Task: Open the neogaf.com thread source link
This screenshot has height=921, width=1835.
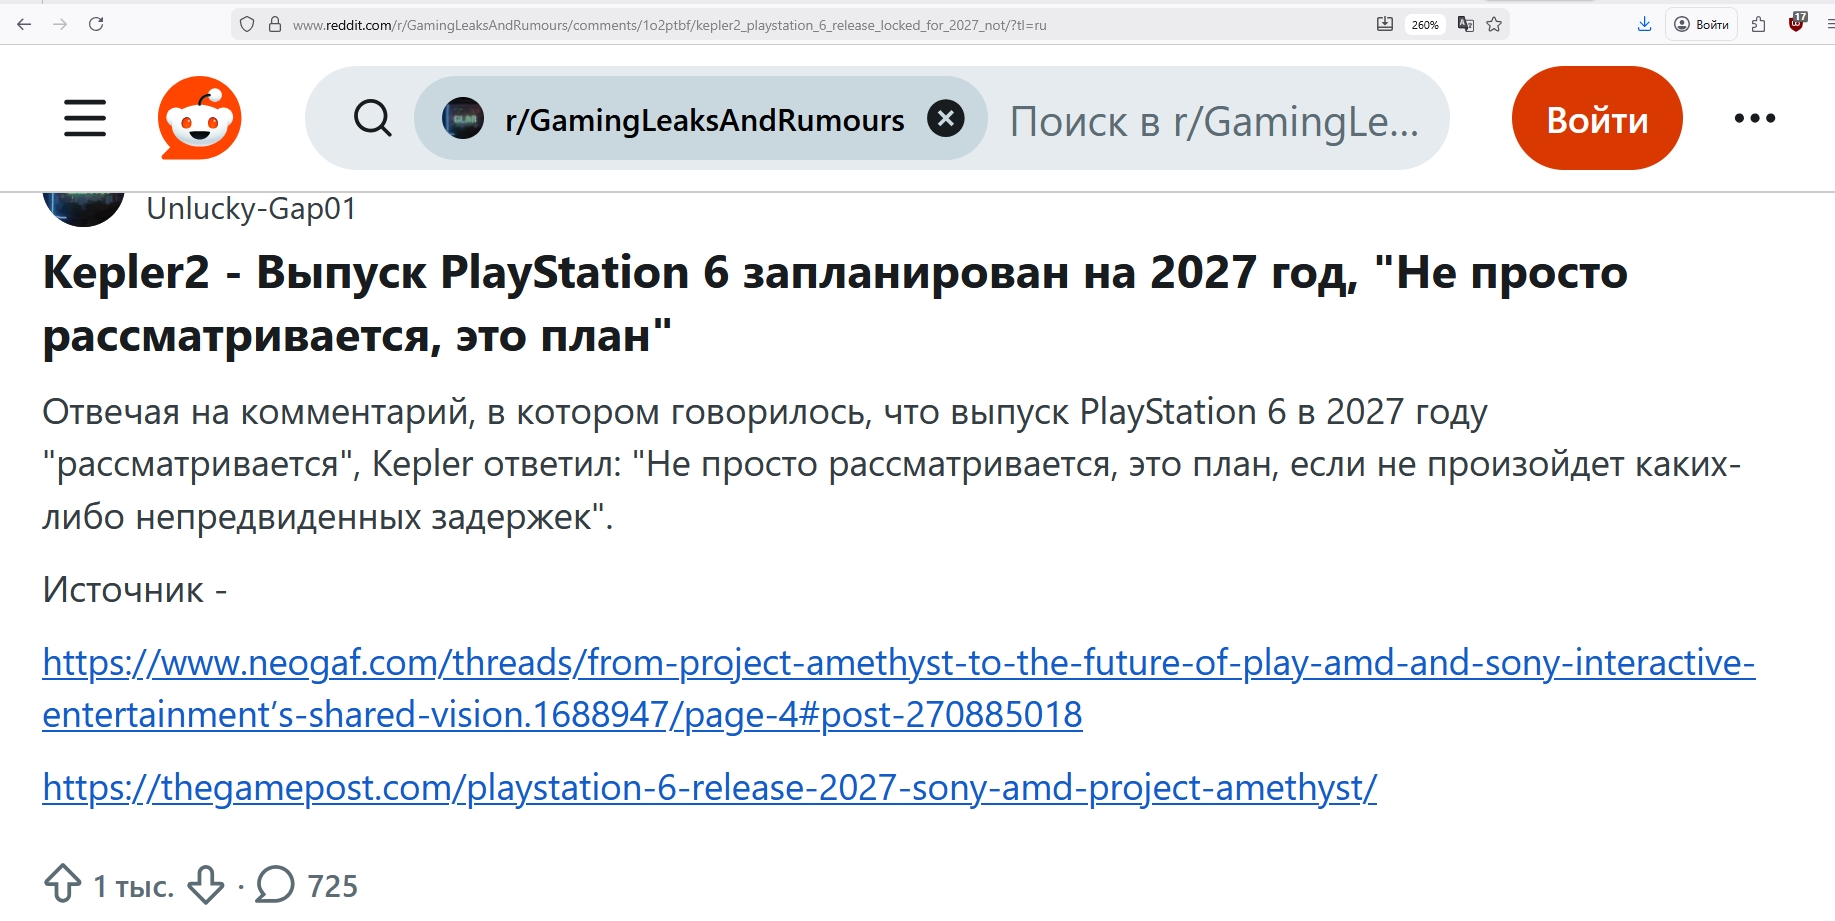Action: 899,688
